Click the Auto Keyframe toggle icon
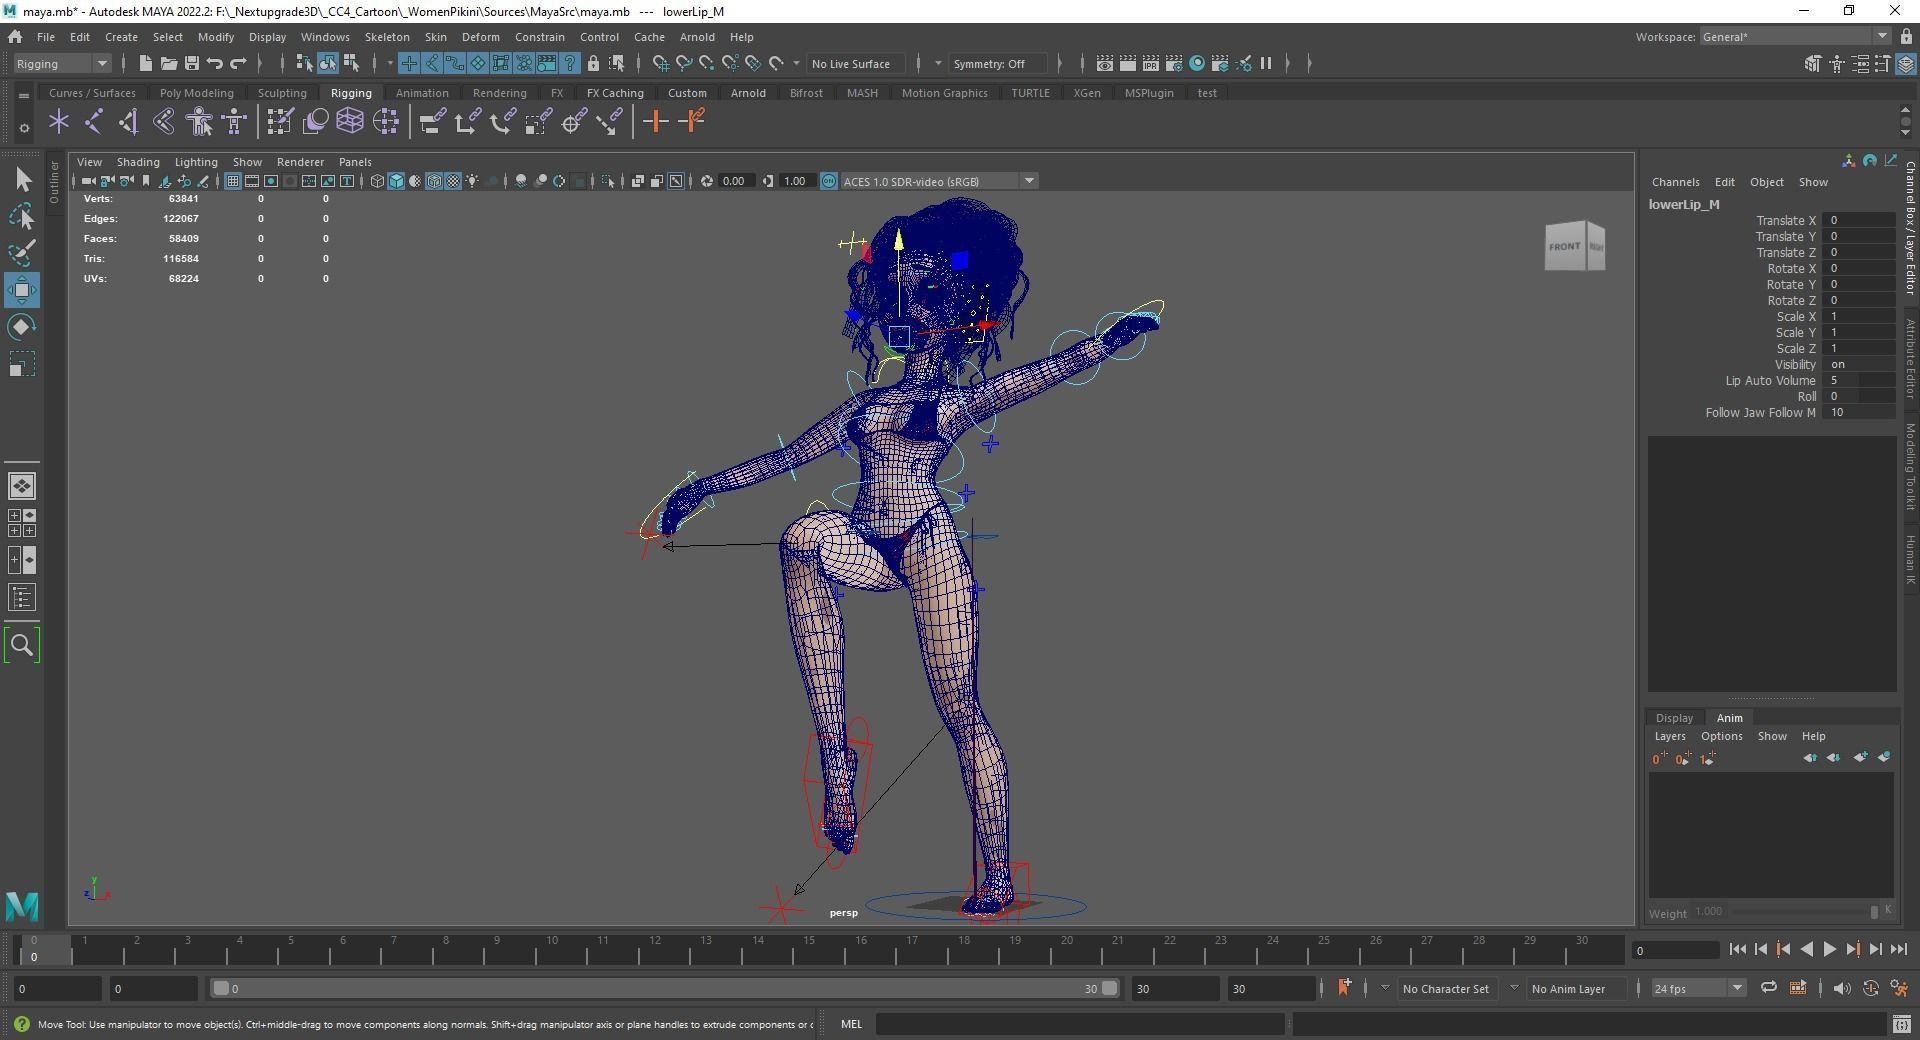This screenshot has height=1040, width=1920. point(1870,988)
